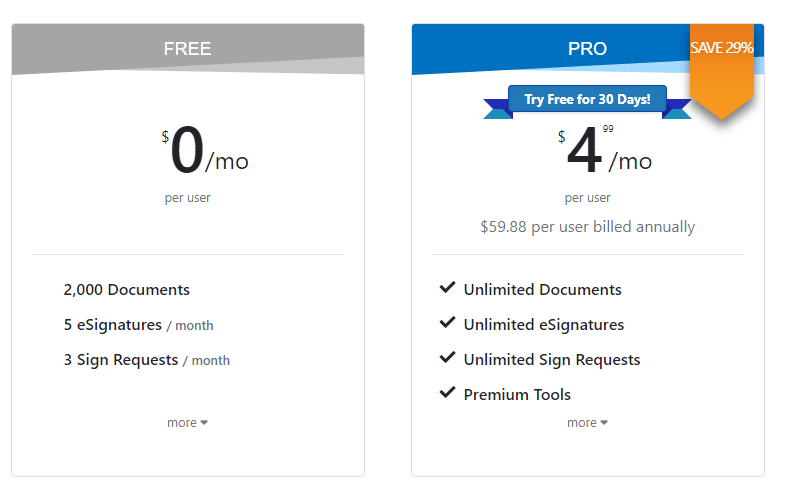The height and width of the screenshot is (500, 786).
Task: Click the Unlimited eSignatures feature label
Action: click(543, 325)
